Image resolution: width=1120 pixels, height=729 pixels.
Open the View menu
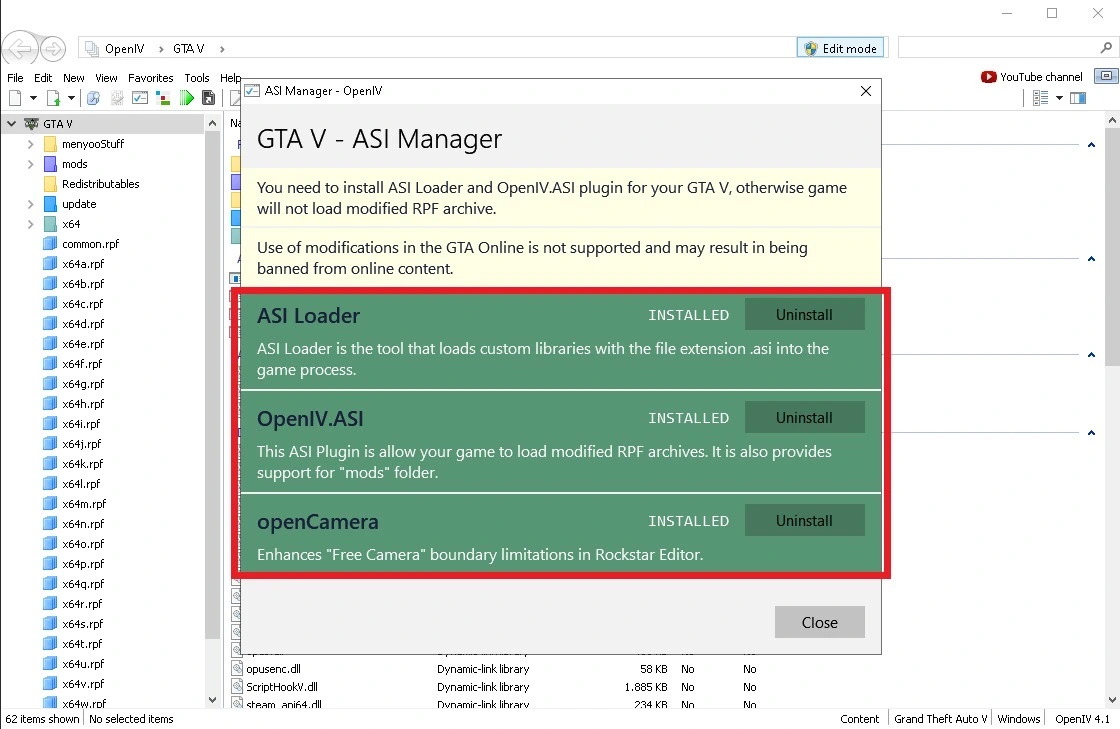pos(106,78)
